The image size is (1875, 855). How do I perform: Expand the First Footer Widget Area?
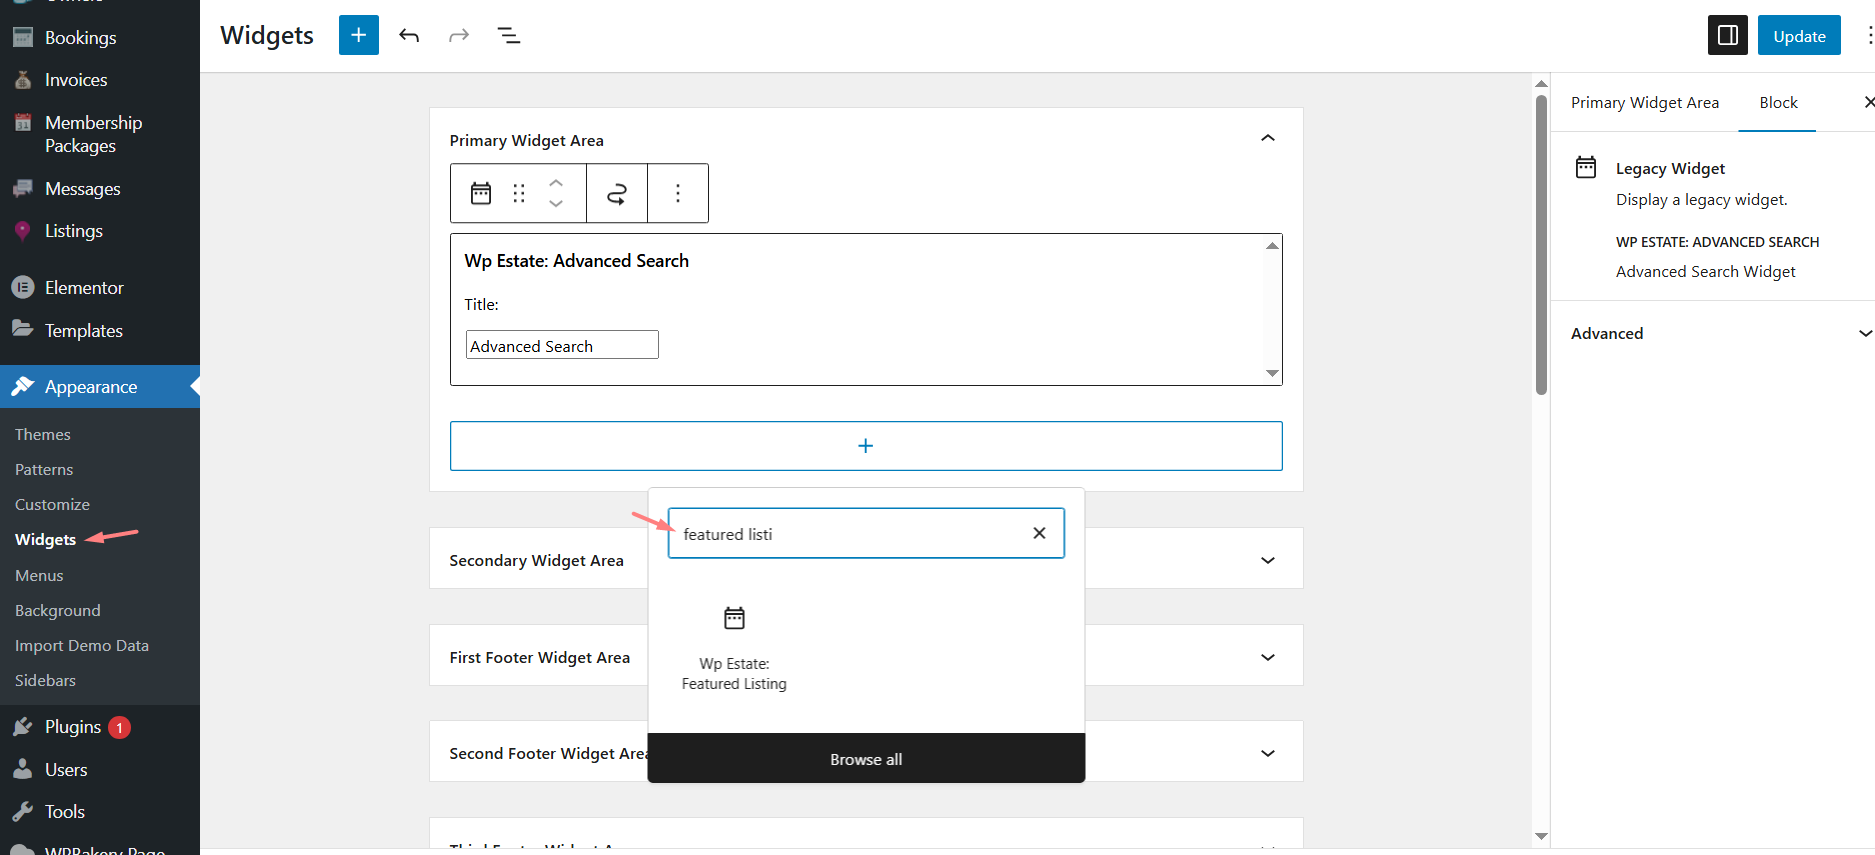pos(1267,657)
